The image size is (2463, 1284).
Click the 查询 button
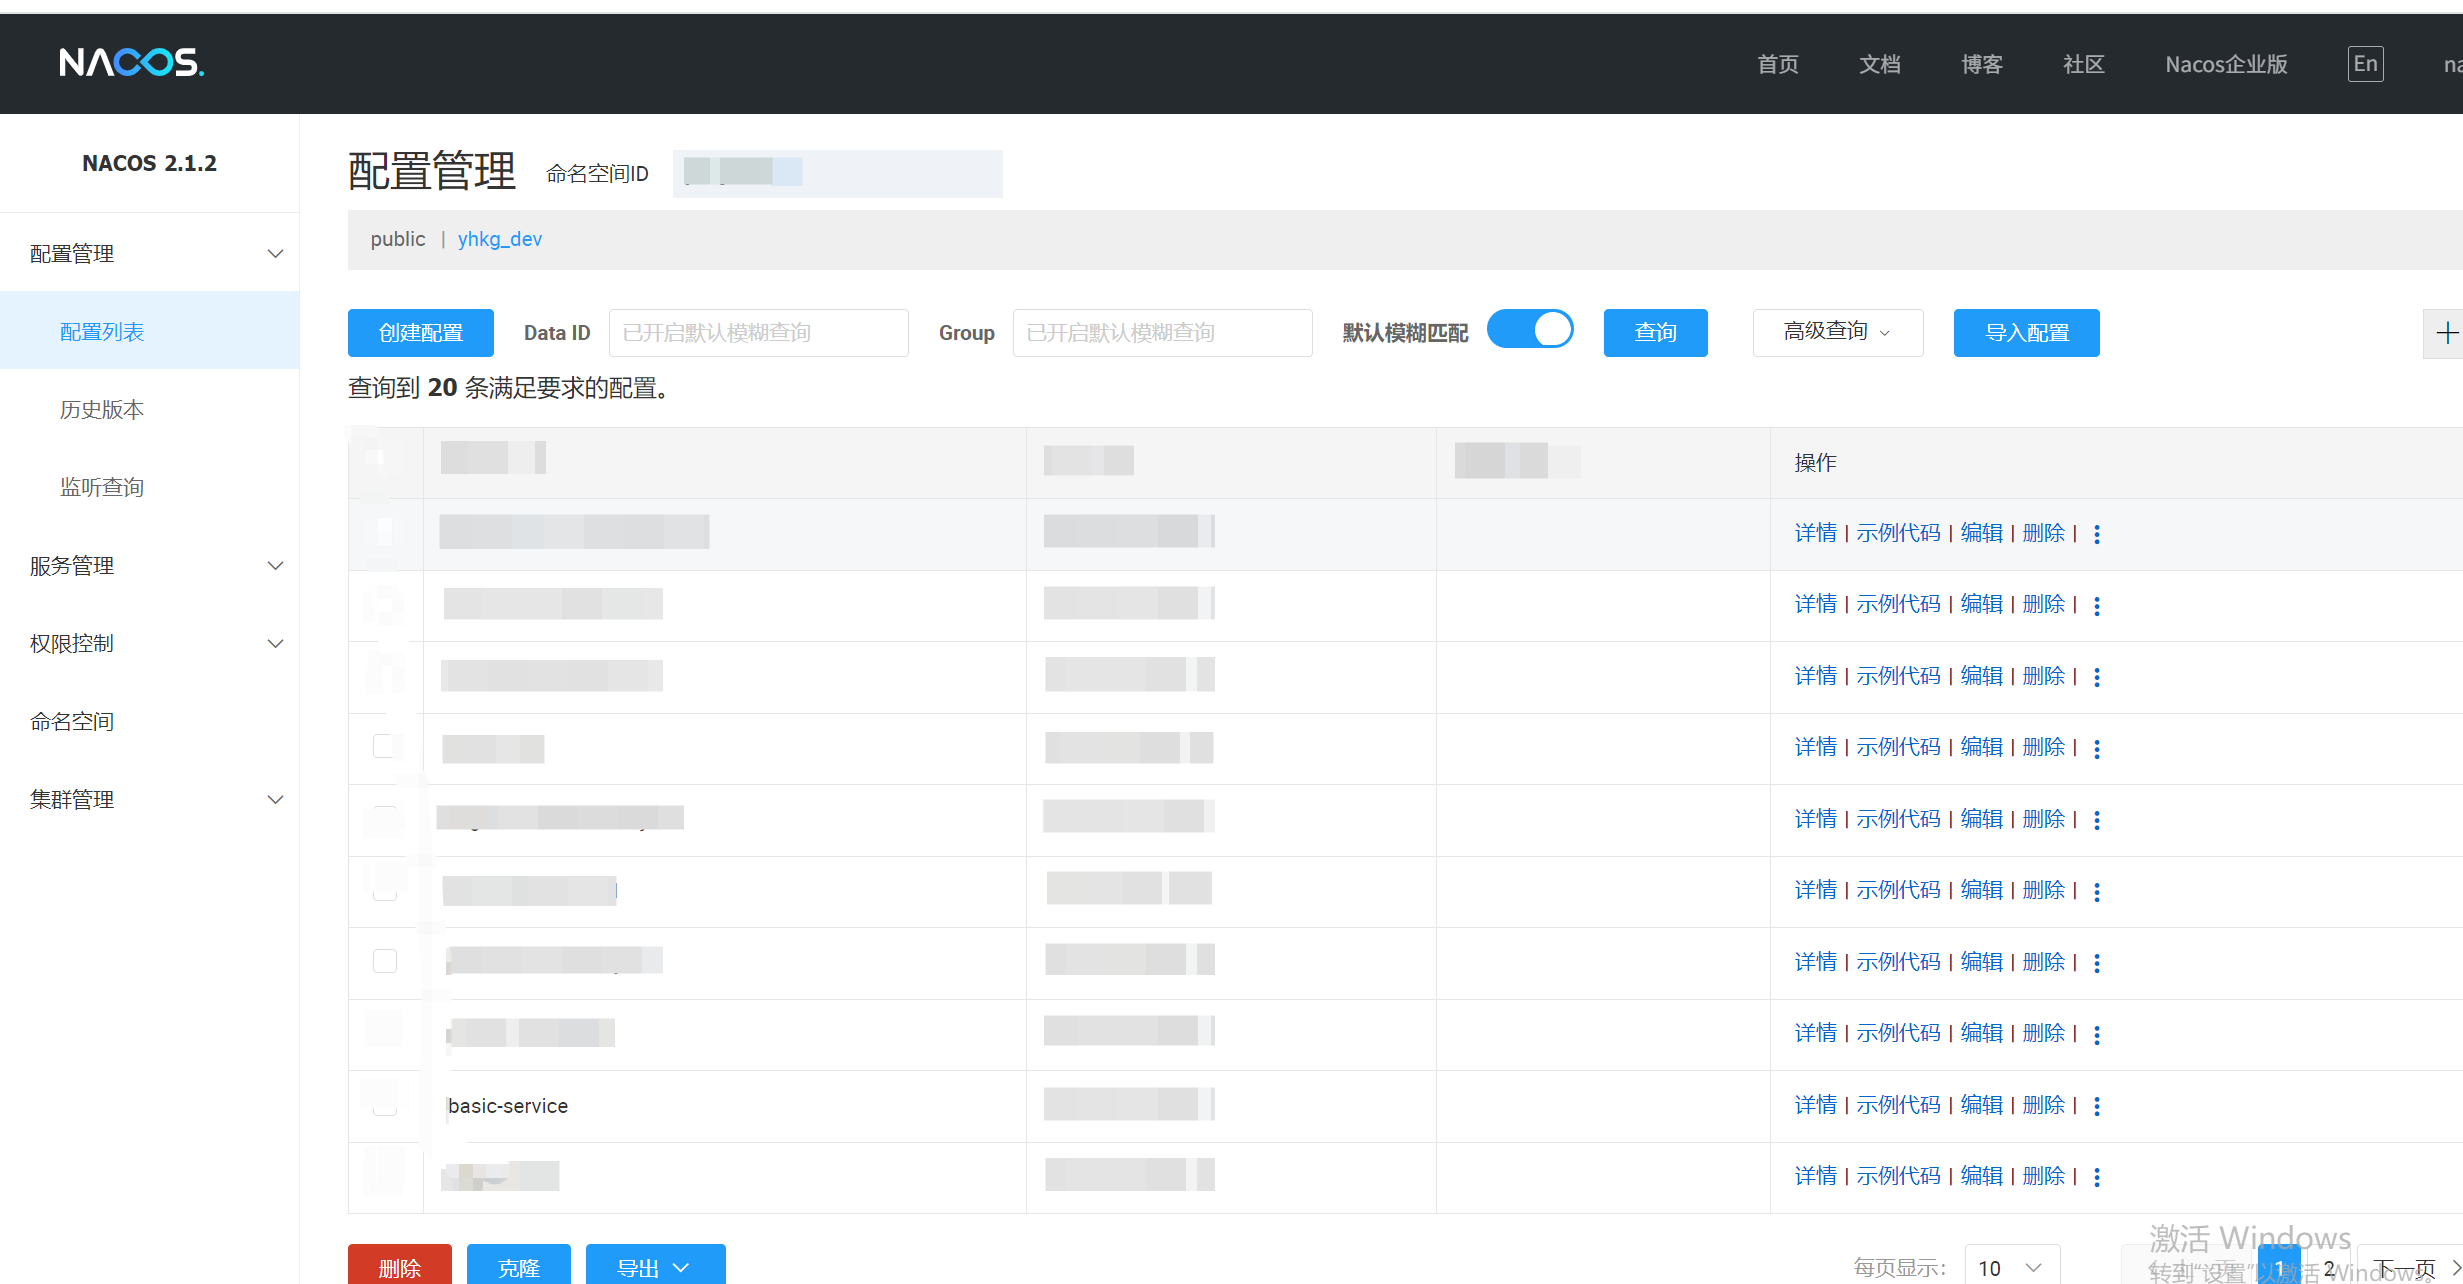point(1656,333)
